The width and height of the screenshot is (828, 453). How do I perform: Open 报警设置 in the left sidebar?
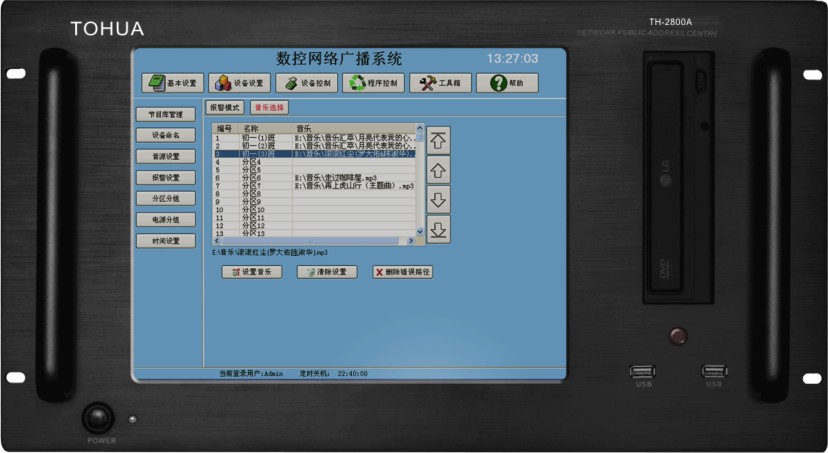click(x=166, y=177)
